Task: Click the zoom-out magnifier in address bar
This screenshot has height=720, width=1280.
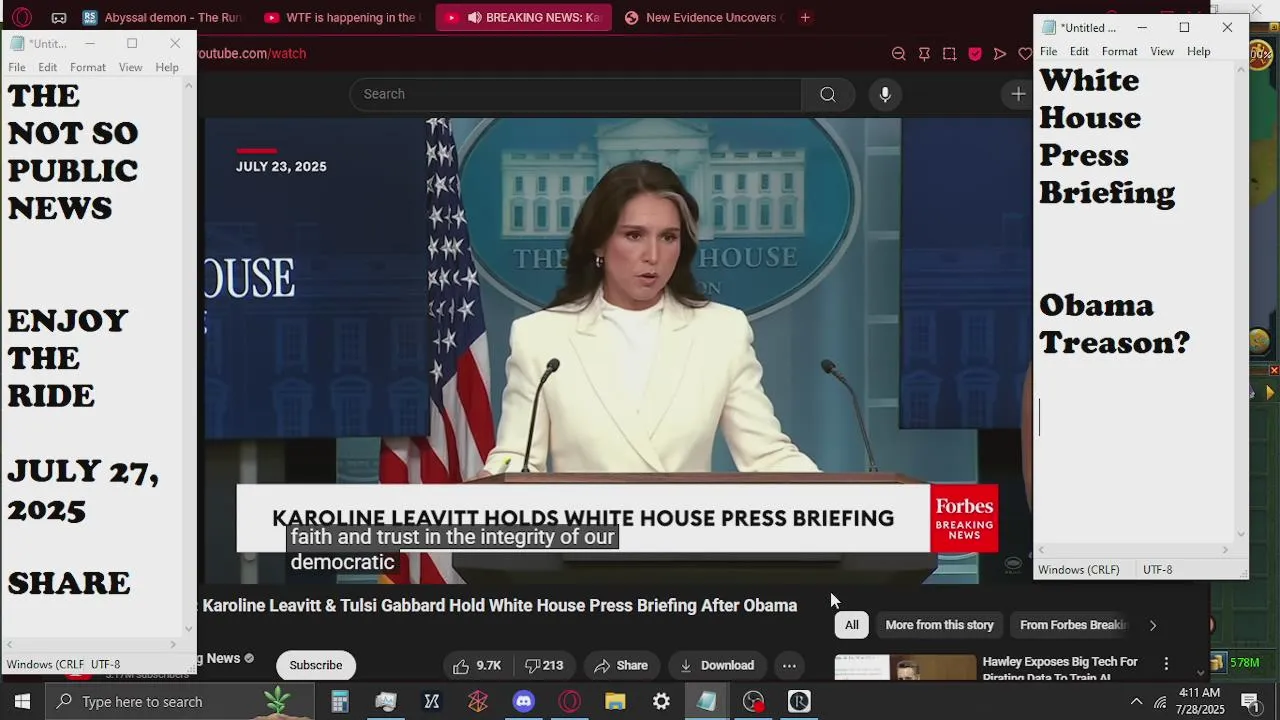Action: click(x=898, y=54)
